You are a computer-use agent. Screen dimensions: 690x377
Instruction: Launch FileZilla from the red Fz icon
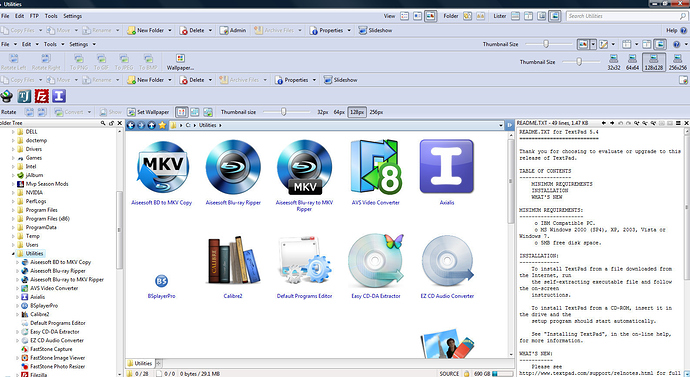[x=42, y=96]
